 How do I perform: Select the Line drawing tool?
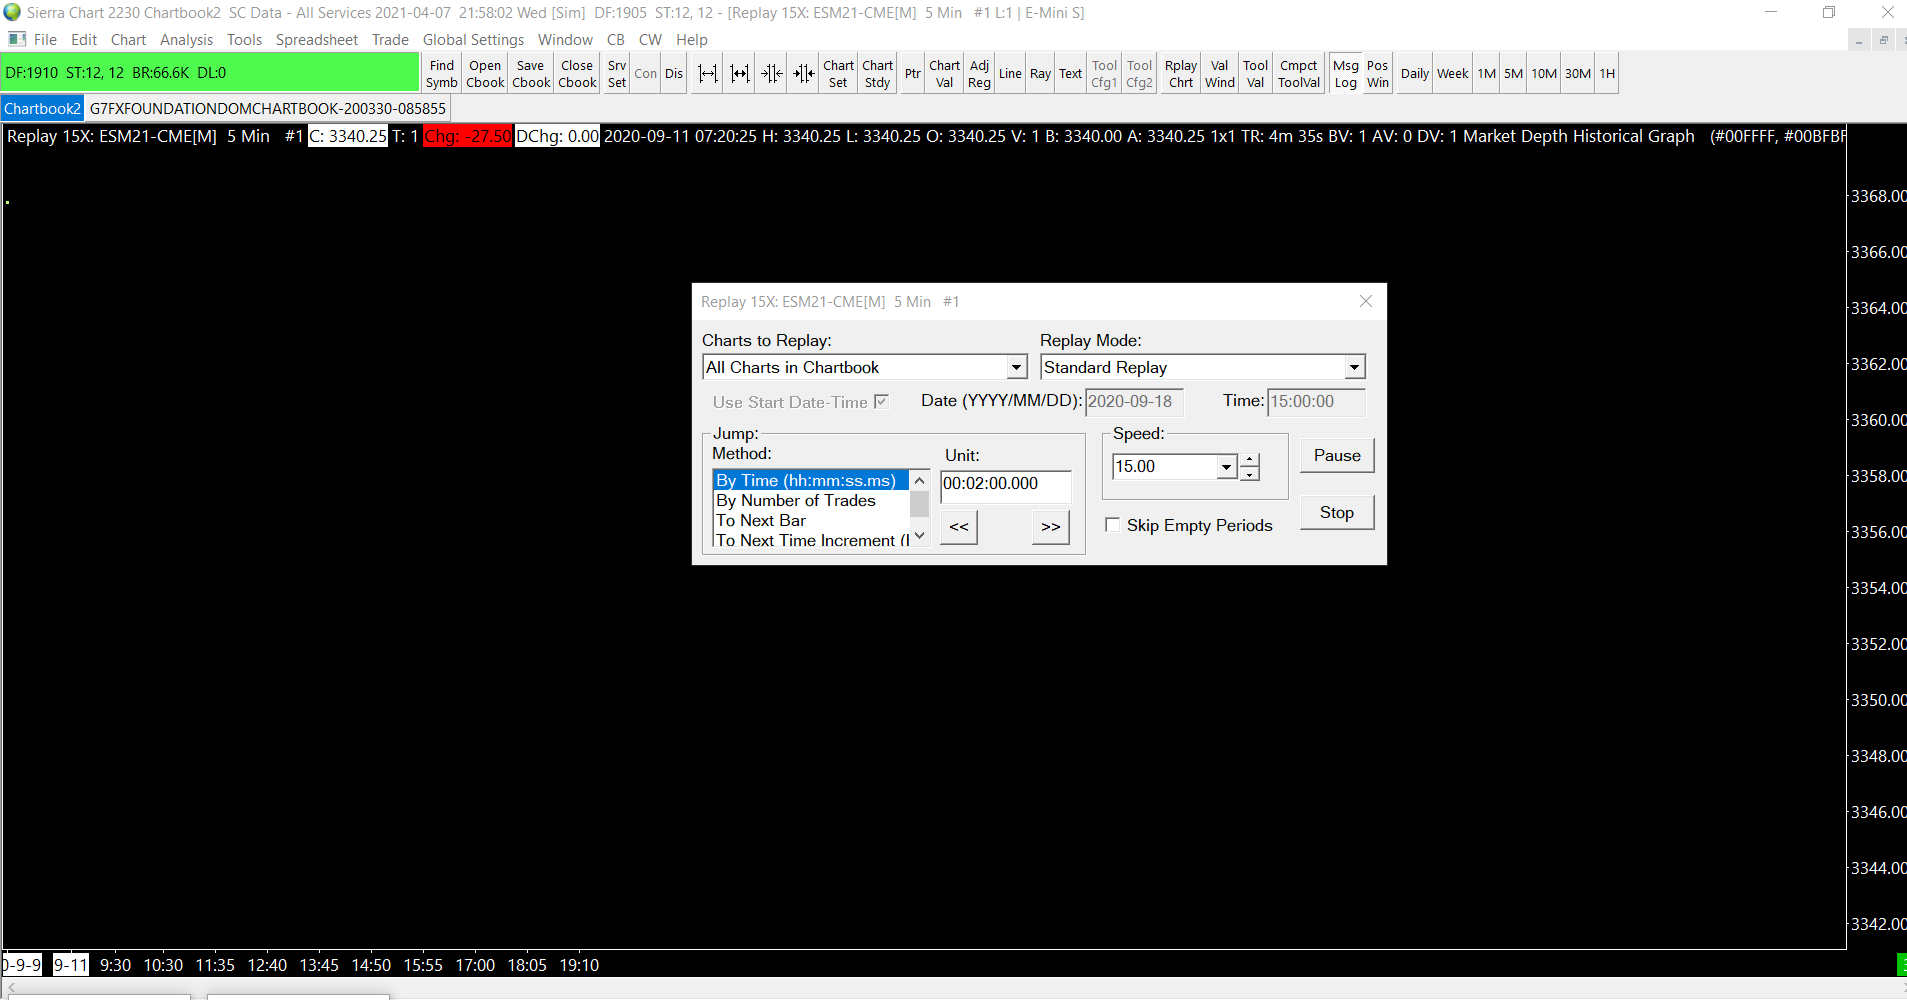1010,74
